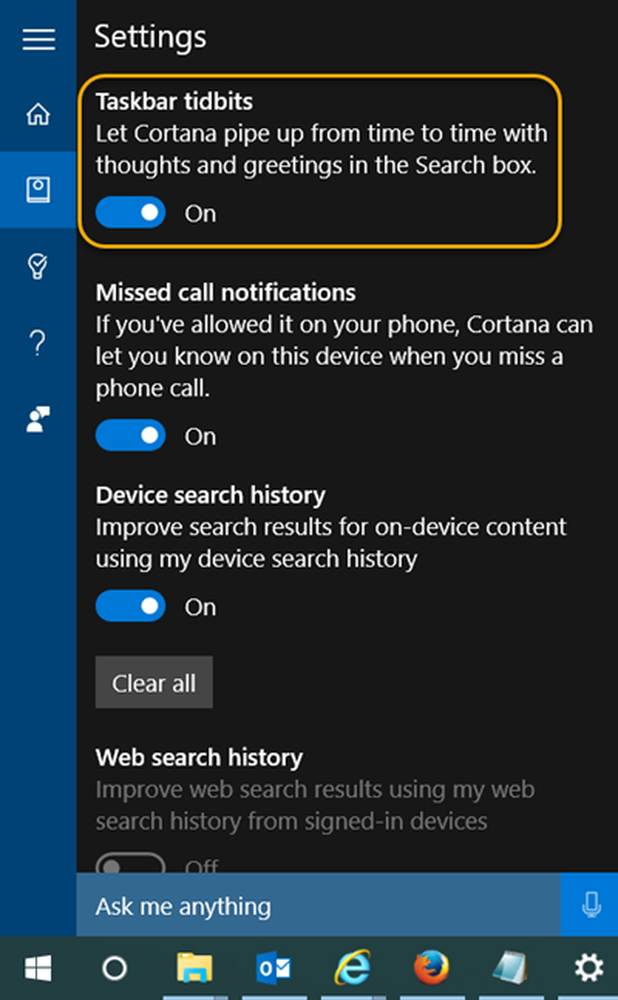Open Settings gear on taskbar
Screen dimensions: 618x1000
pyautogui.click(x=589, y=968)
